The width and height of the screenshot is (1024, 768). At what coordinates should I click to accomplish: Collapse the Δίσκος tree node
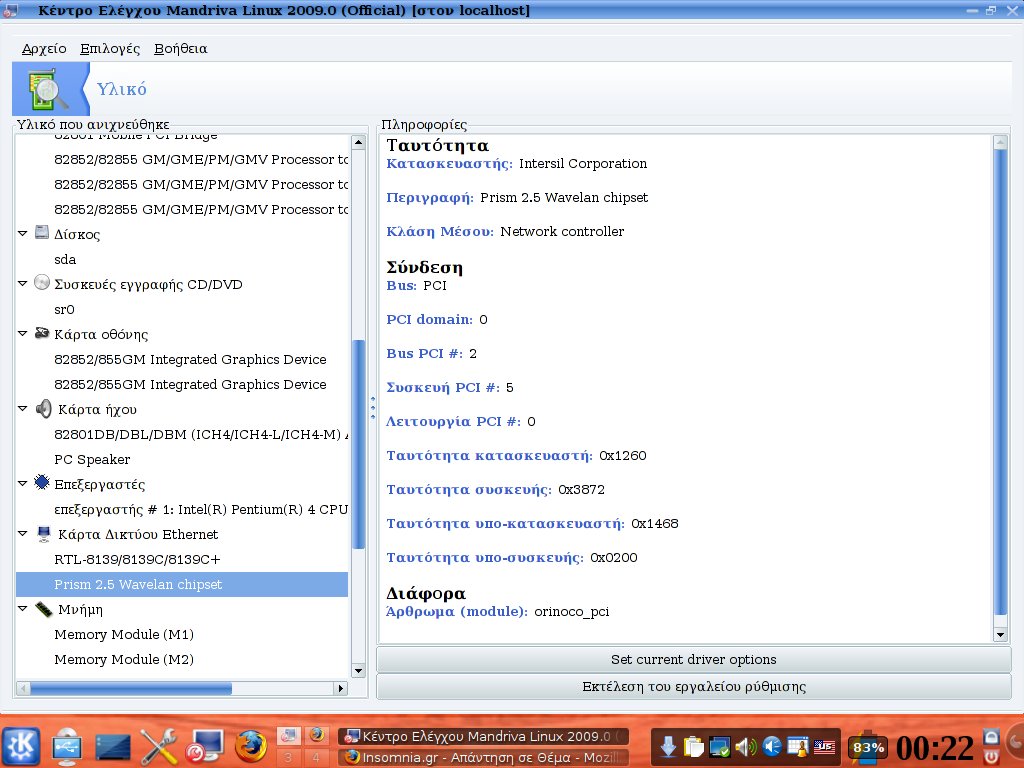pos(22,233)
